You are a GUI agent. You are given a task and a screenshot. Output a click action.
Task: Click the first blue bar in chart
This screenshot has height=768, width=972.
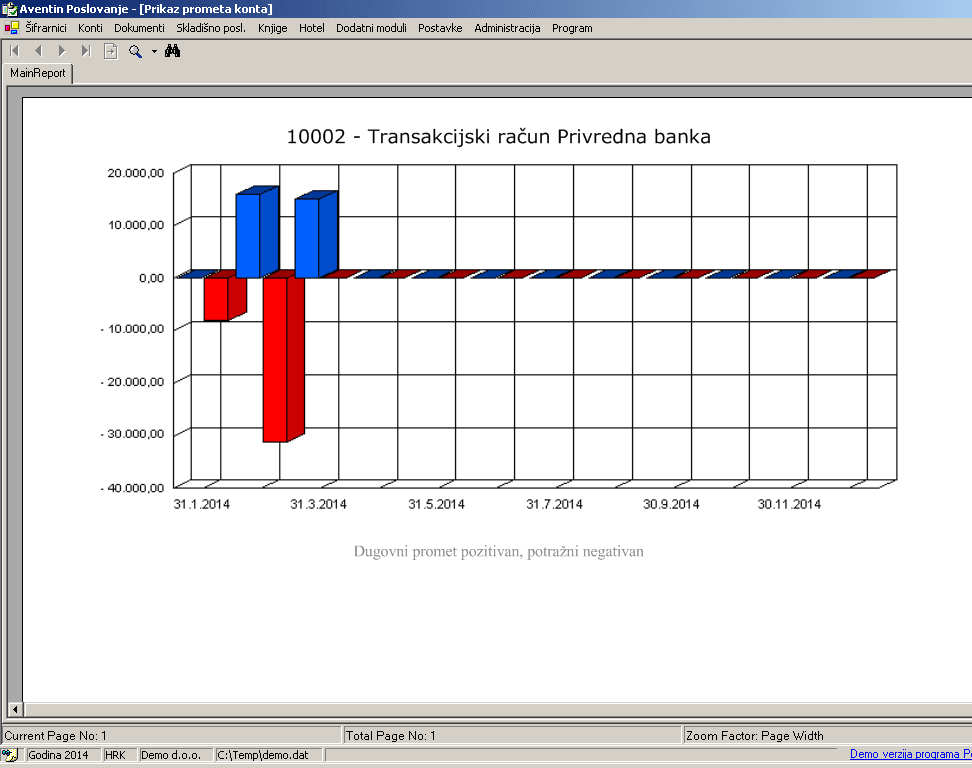[248, 235]
